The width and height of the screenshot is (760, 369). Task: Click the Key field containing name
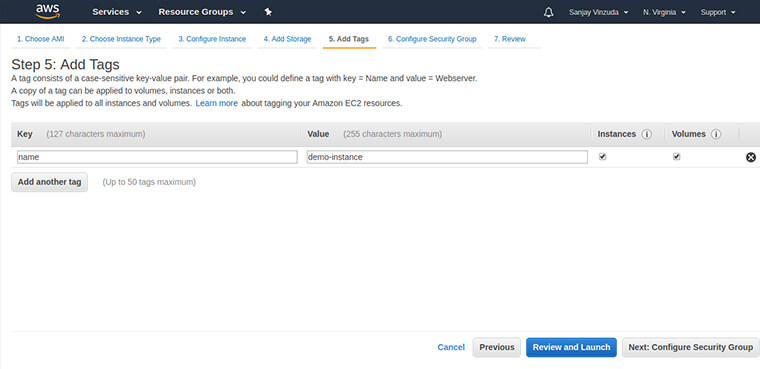[x=157, y=157]
